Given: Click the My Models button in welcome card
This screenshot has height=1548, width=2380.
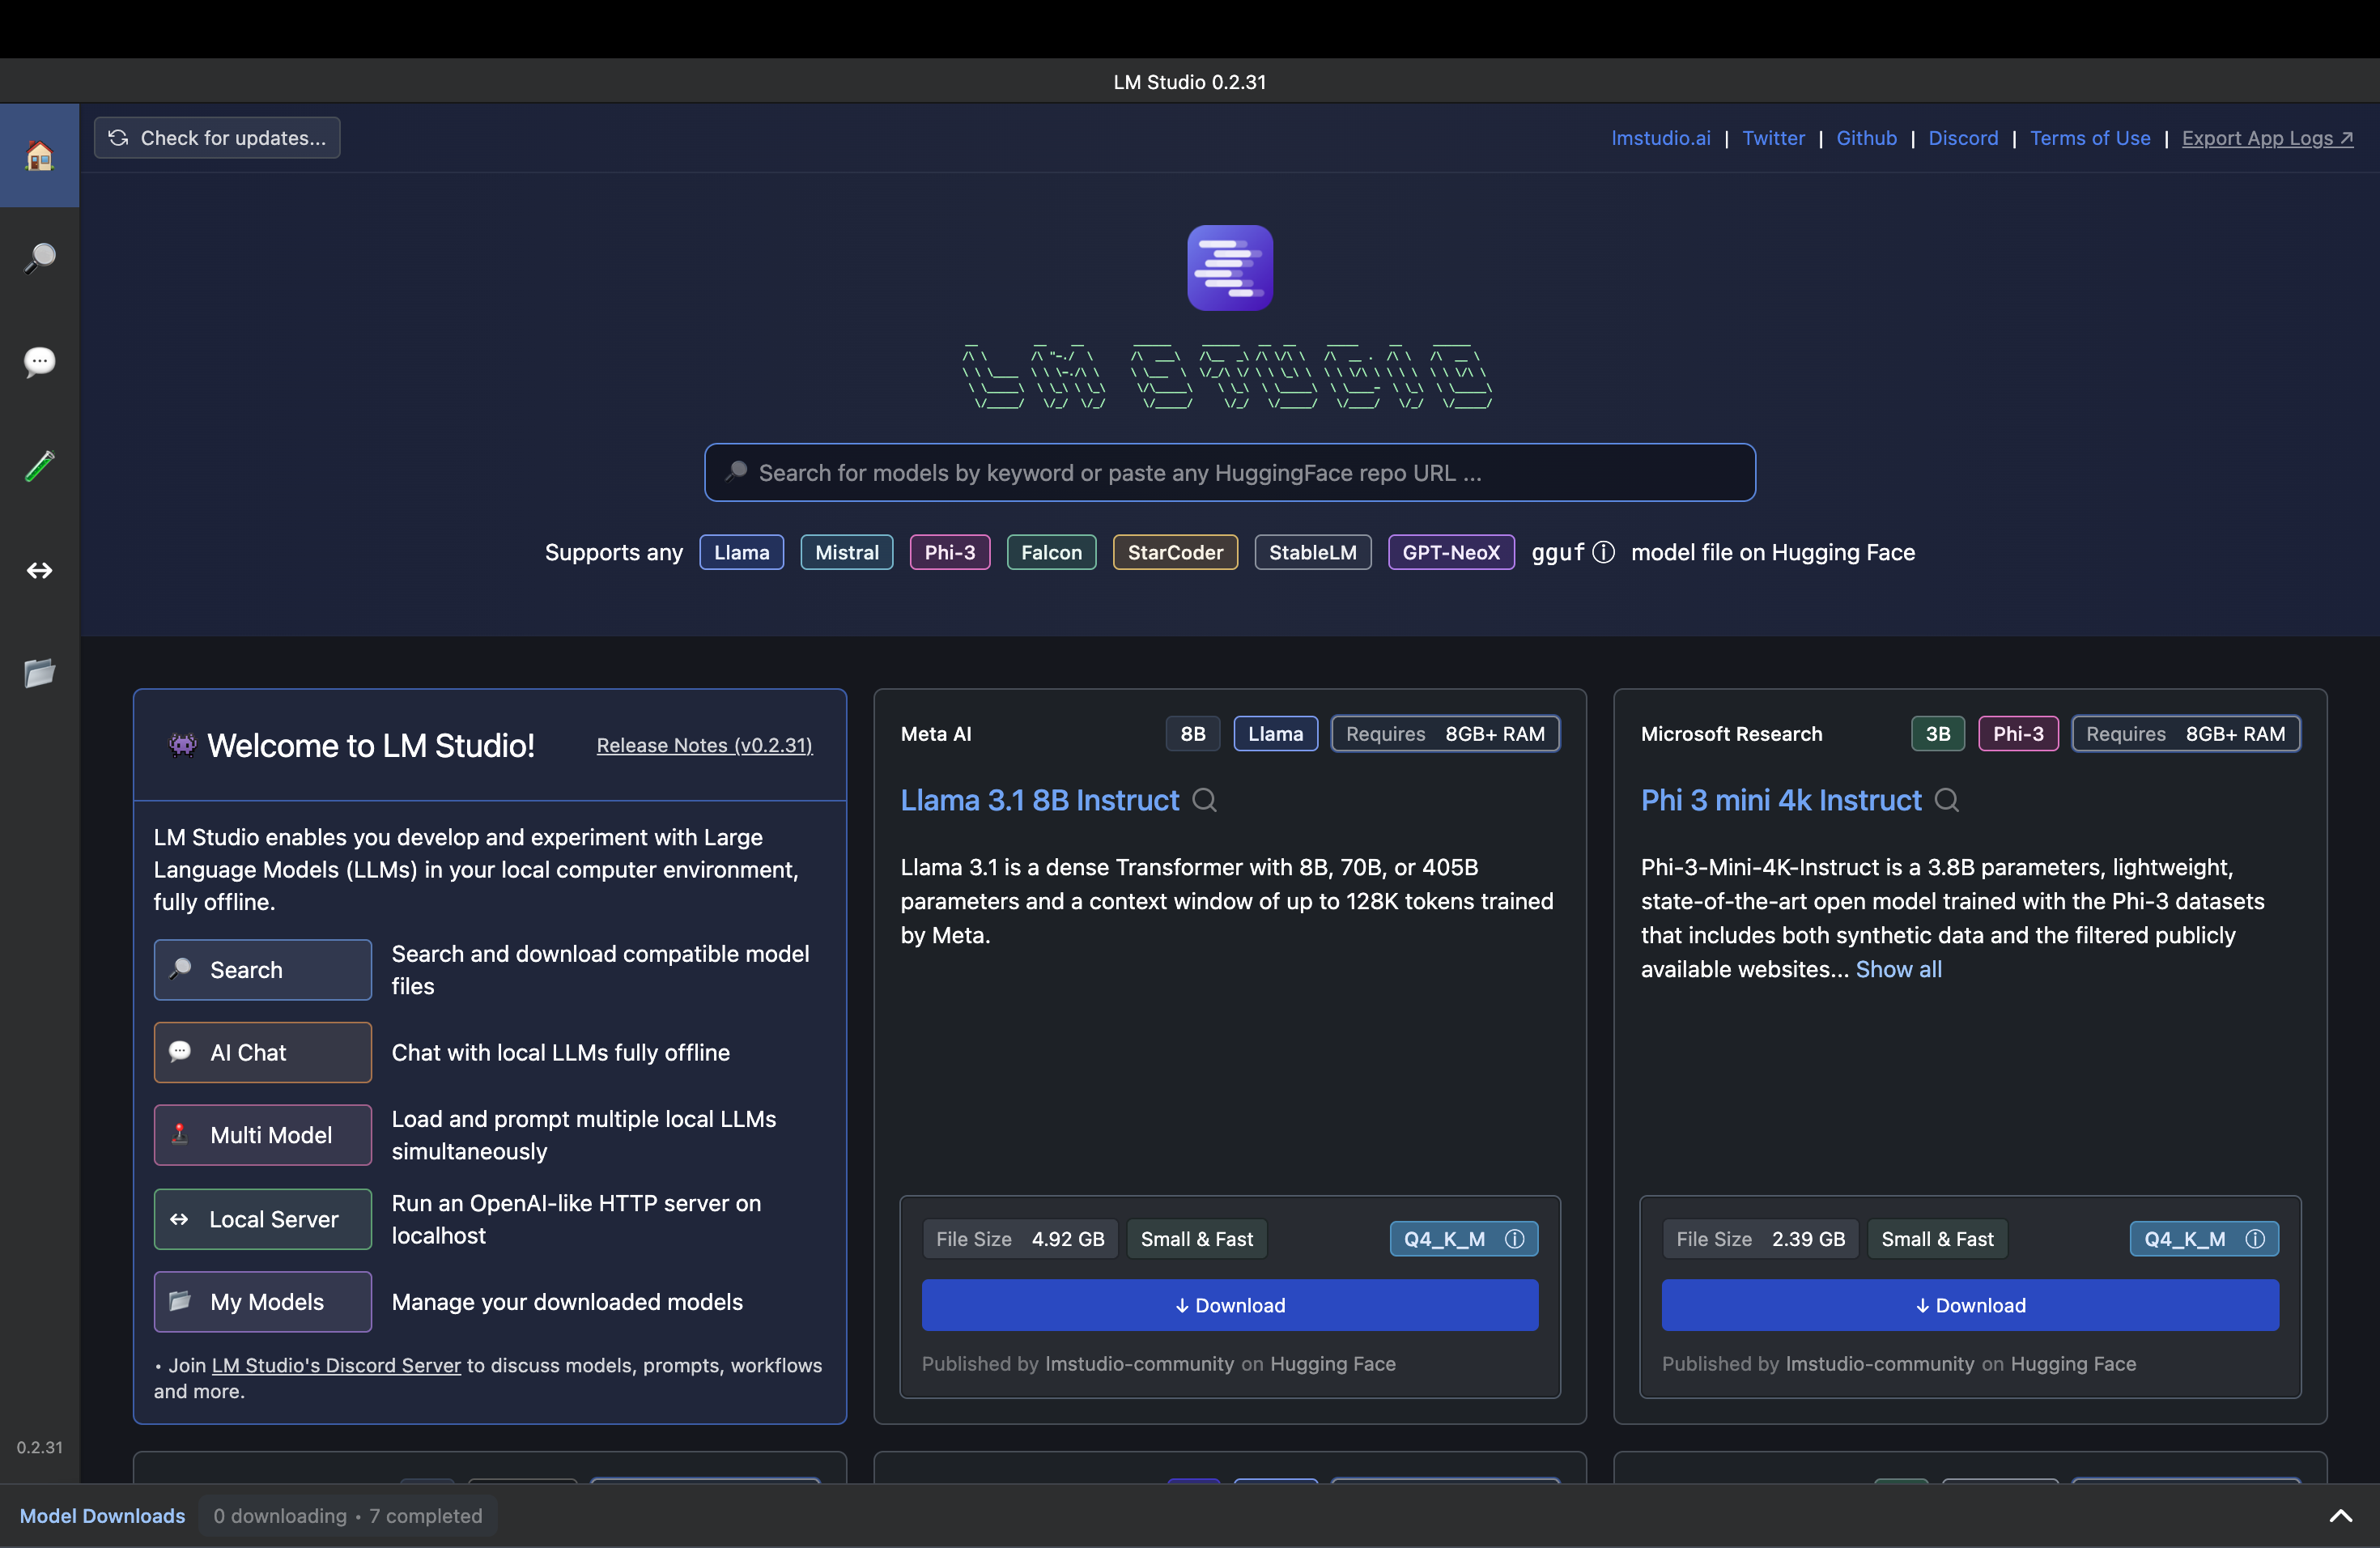Looking at the screenshot, I should click(x=263, y=1302).
